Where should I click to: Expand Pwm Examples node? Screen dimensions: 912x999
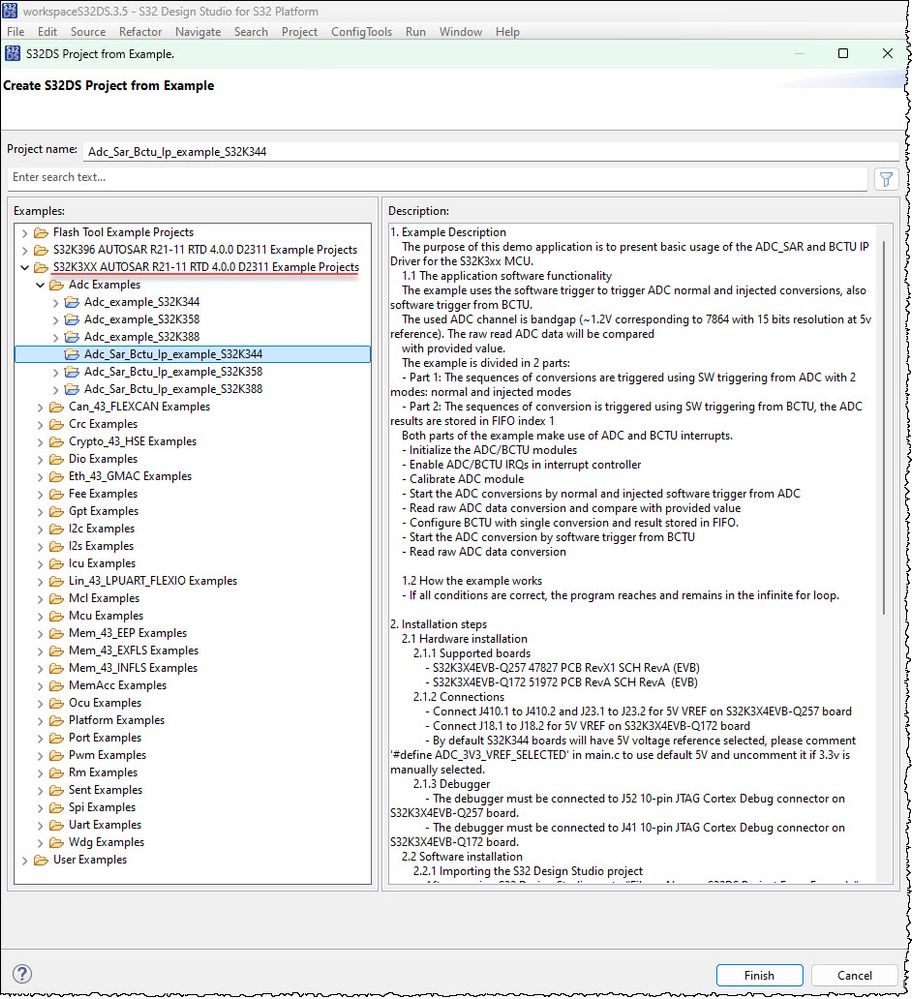point(40,756)
